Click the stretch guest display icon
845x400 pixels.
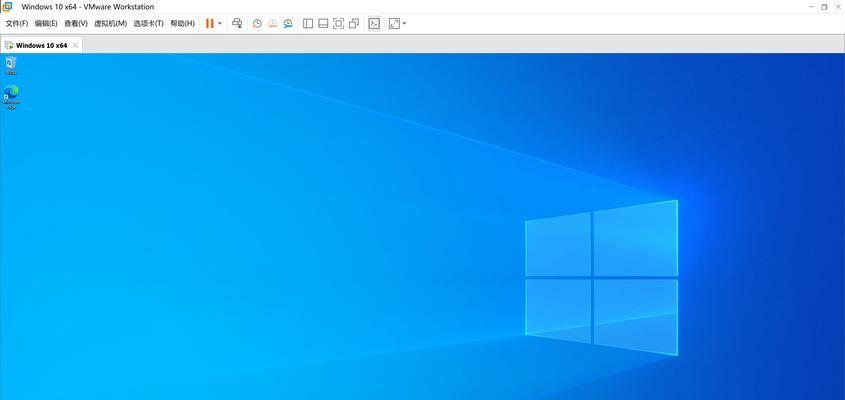tap(394, 24)
